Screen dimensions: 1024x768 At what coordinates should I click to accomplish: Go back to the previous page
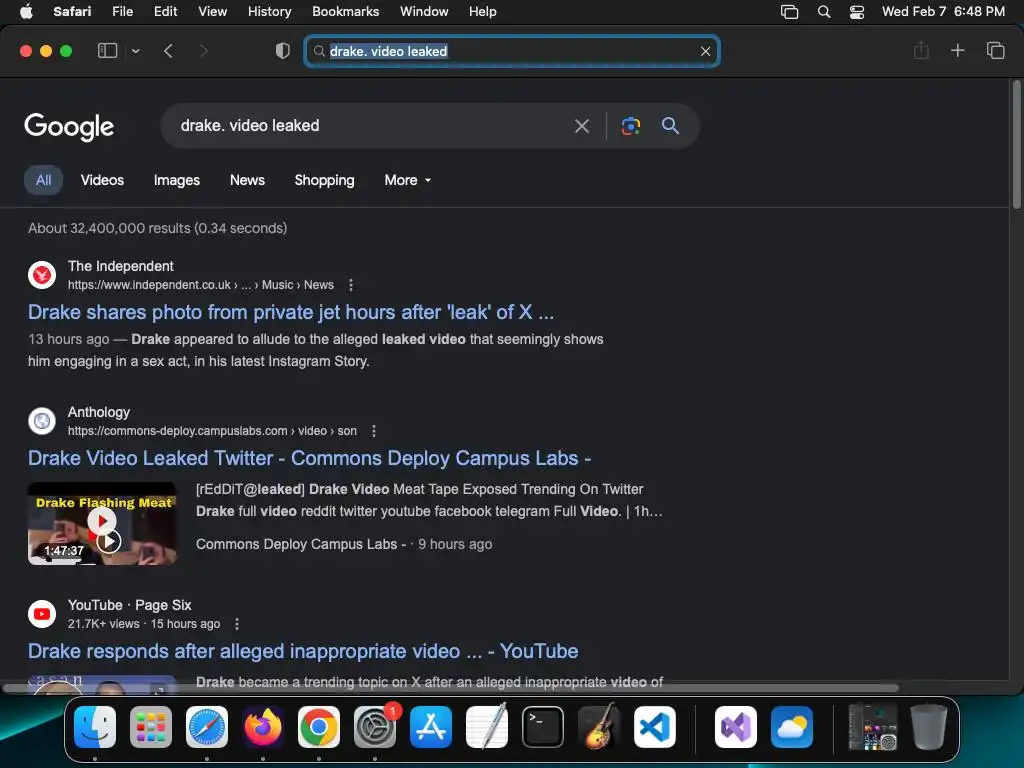168,50
